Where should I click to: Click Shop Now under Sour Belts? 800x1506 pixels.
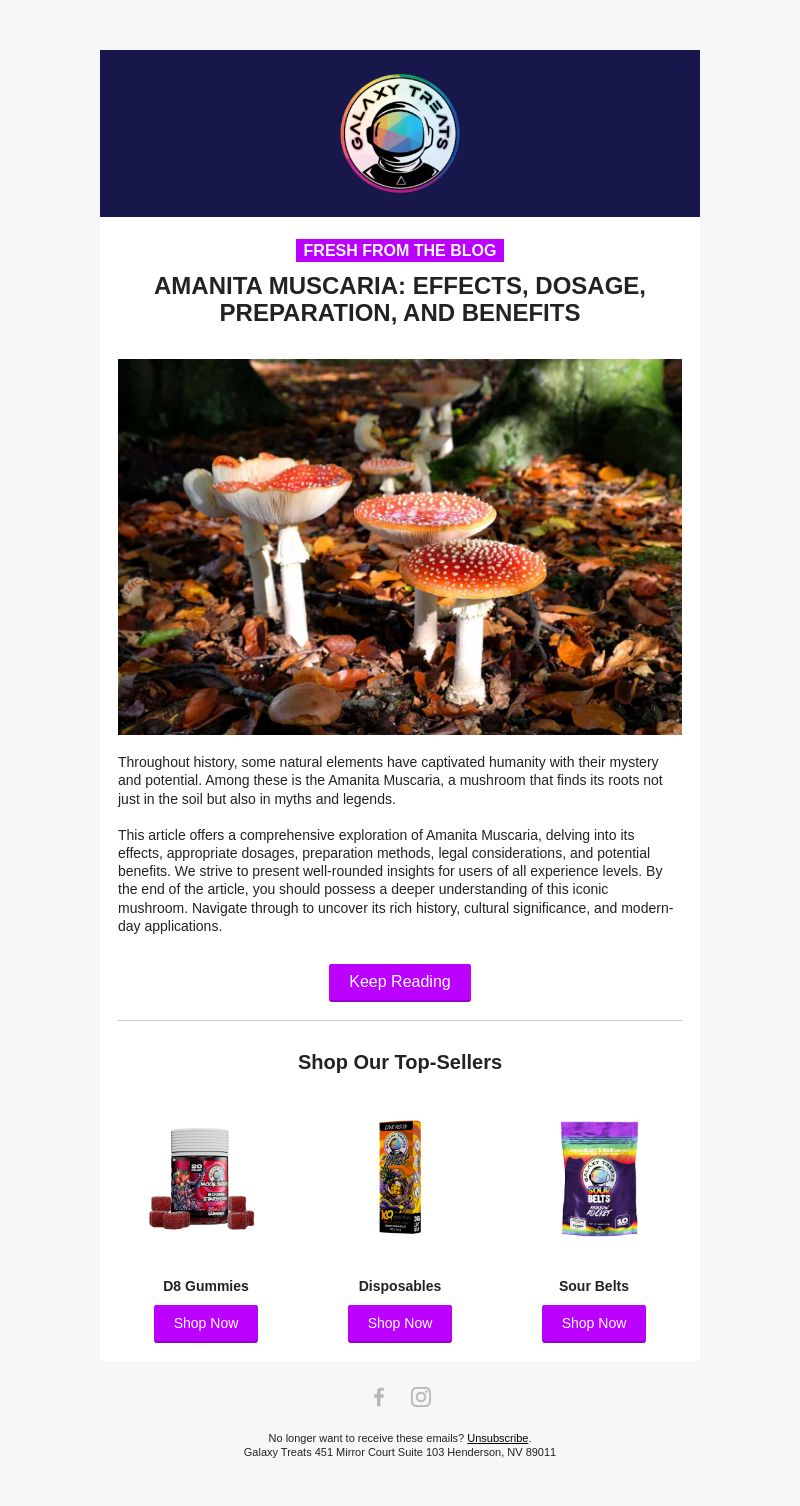[x=594, y=1323]
